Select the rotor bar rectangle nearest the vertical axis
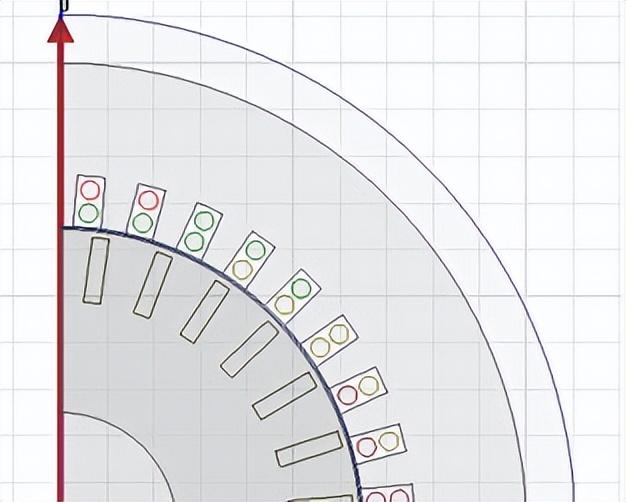 click(x=96, y=271)
